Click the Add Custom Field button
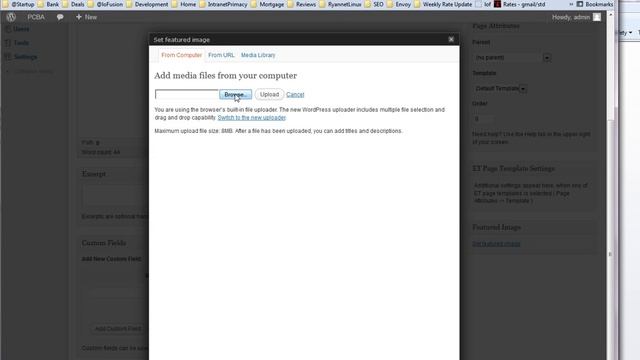The image size is (640, 360). (118, 329)
